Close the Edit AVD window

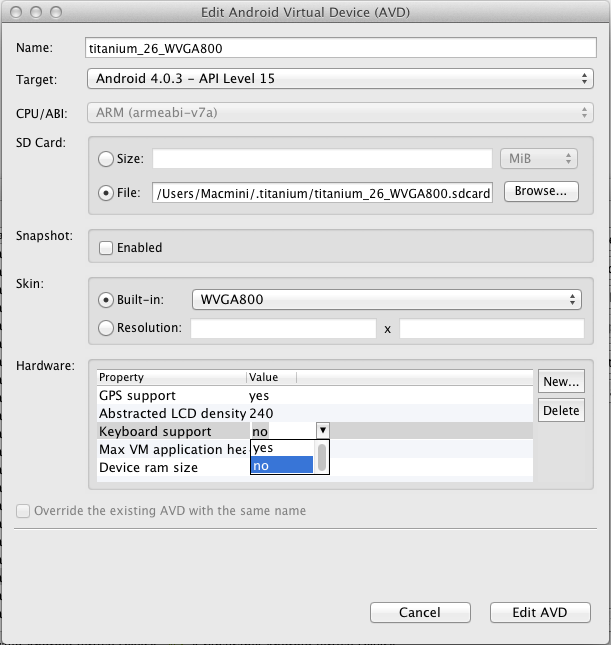pyautogui.click(x=16, y=12)
